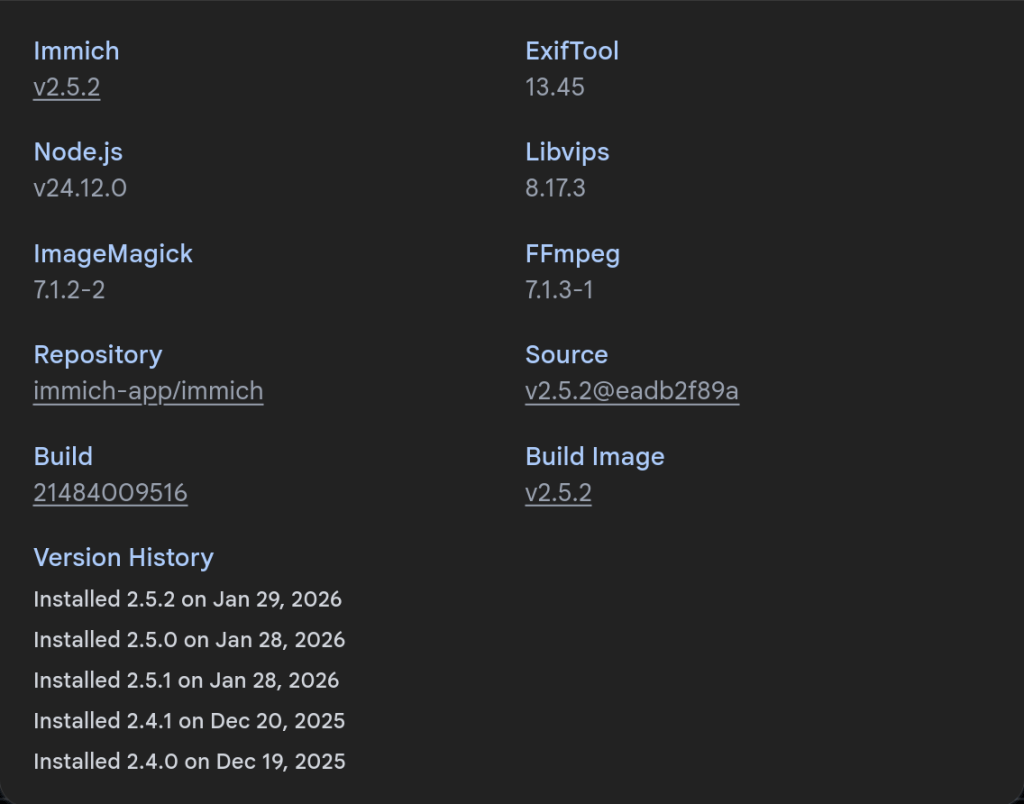Click the Libvips version 8.17.3 value
The height and width of the screenshot is (804, 1024).
tap(555, 188)
